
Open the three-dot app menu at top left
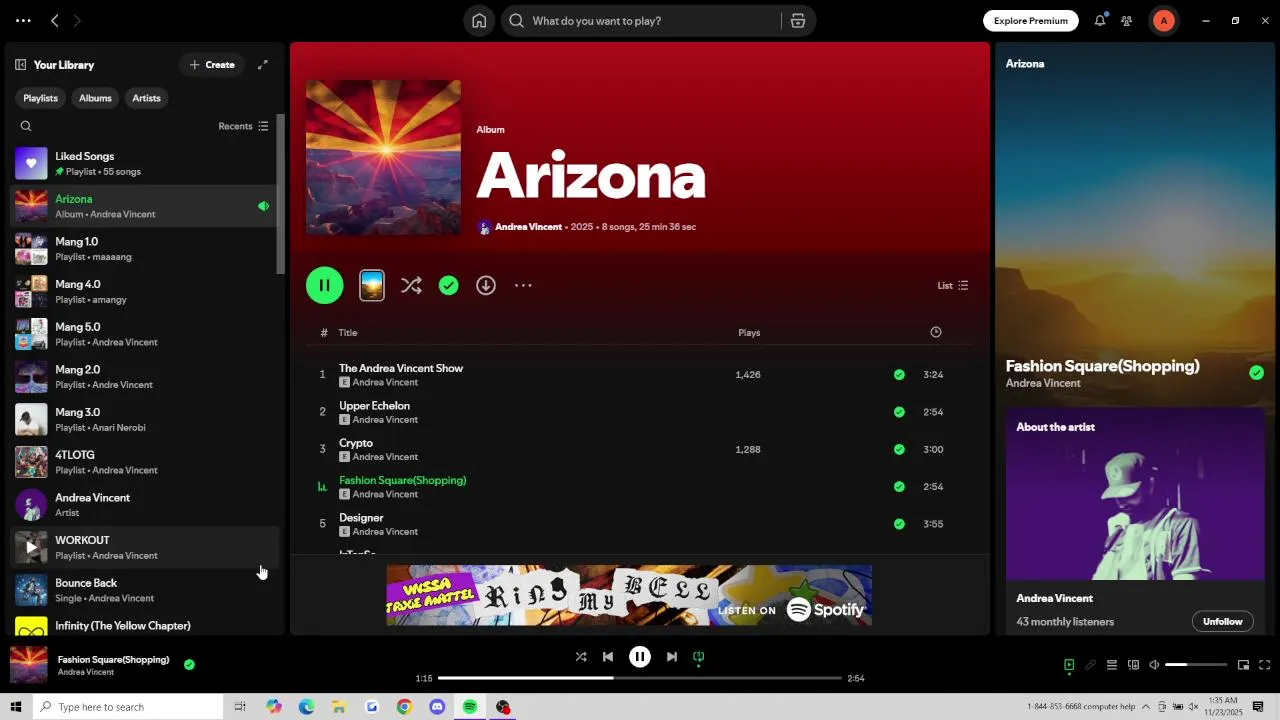[23, 21]
